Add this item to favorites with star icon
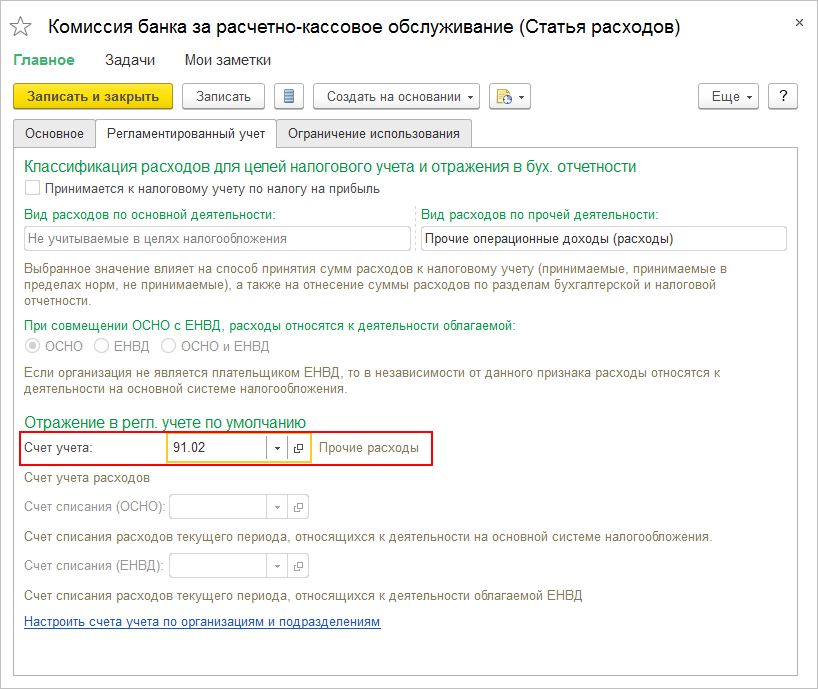818x689 pixels. coord(21,27)
